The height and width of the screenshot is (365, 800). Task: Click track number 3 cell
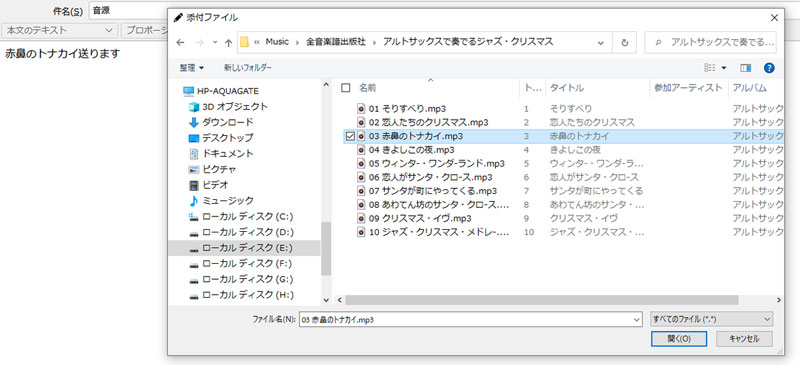pos(526,136)
